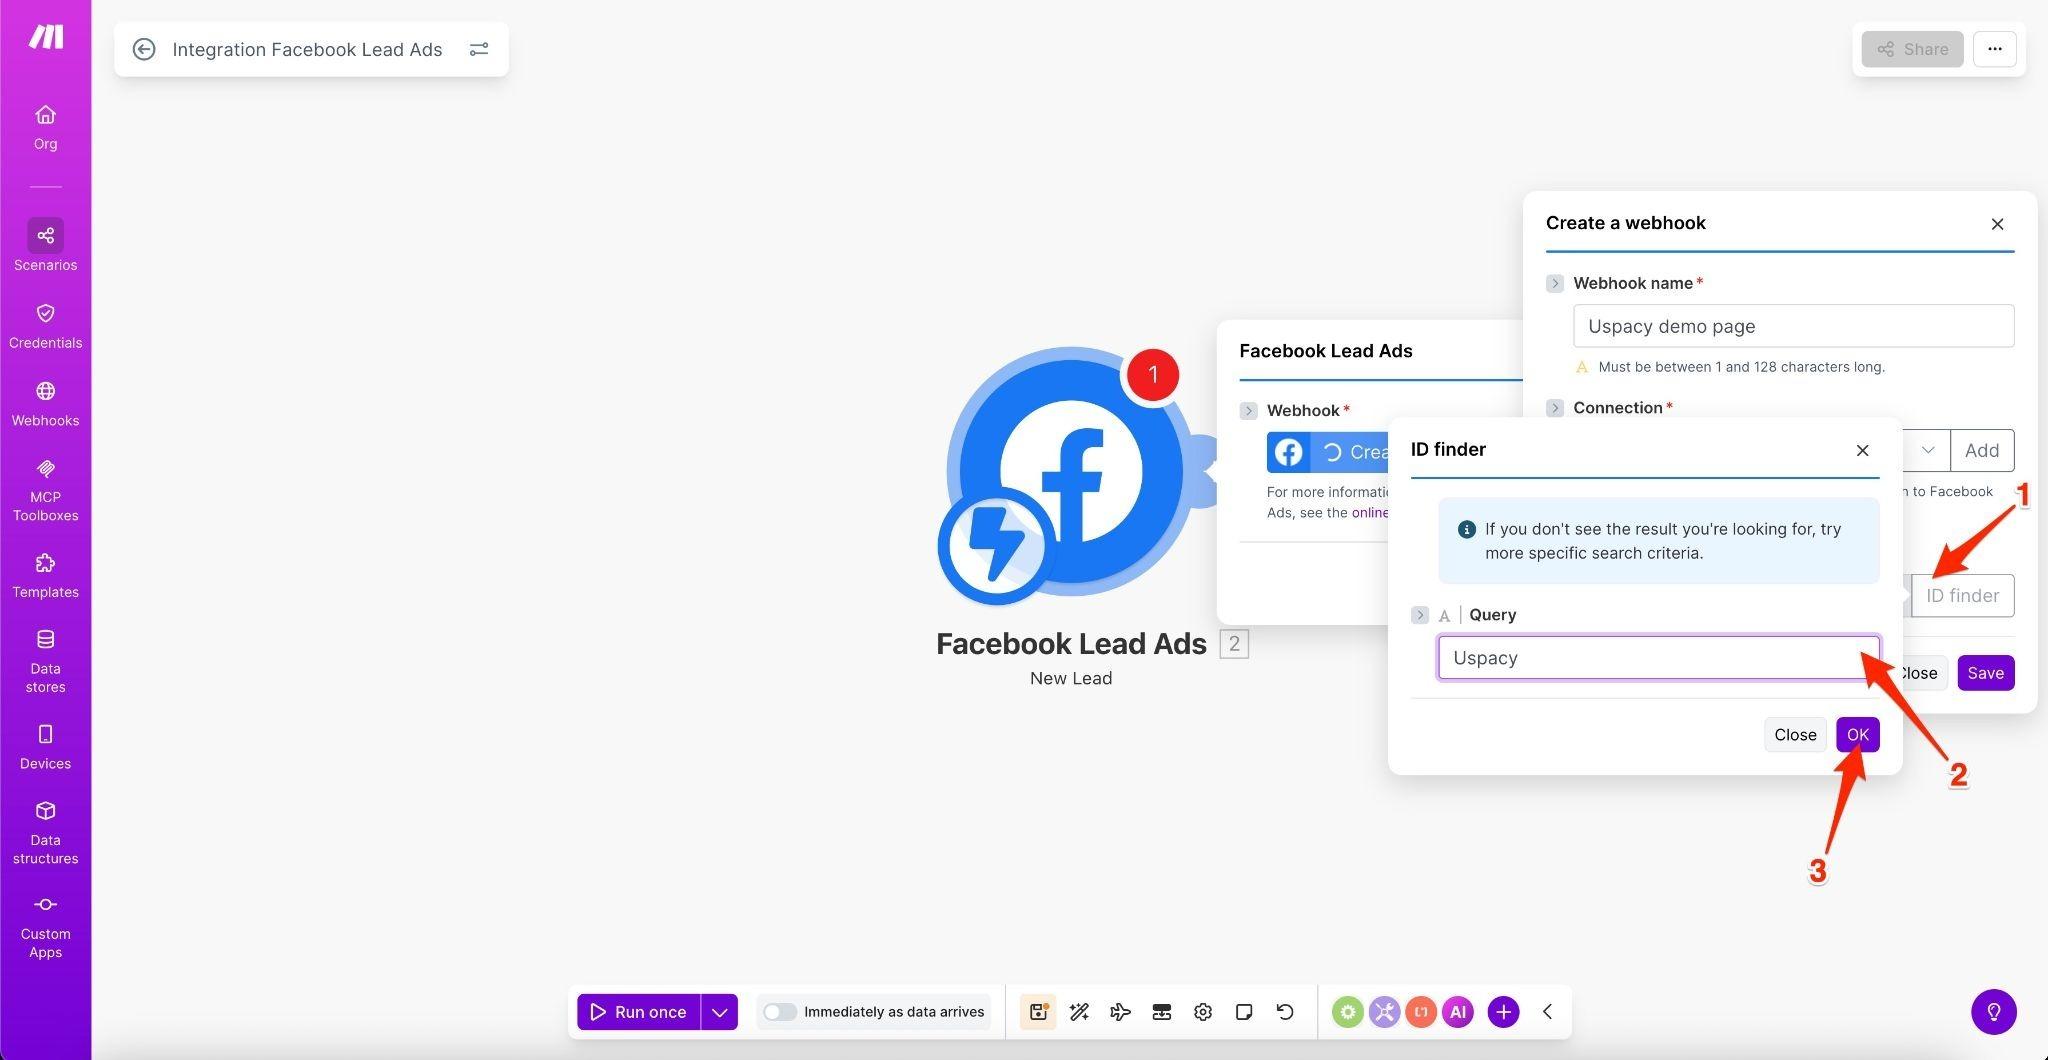Open the Scenarios sidebar section
The height and width of the screenshot is (1060, 2048).
click(x=45, y=246)
